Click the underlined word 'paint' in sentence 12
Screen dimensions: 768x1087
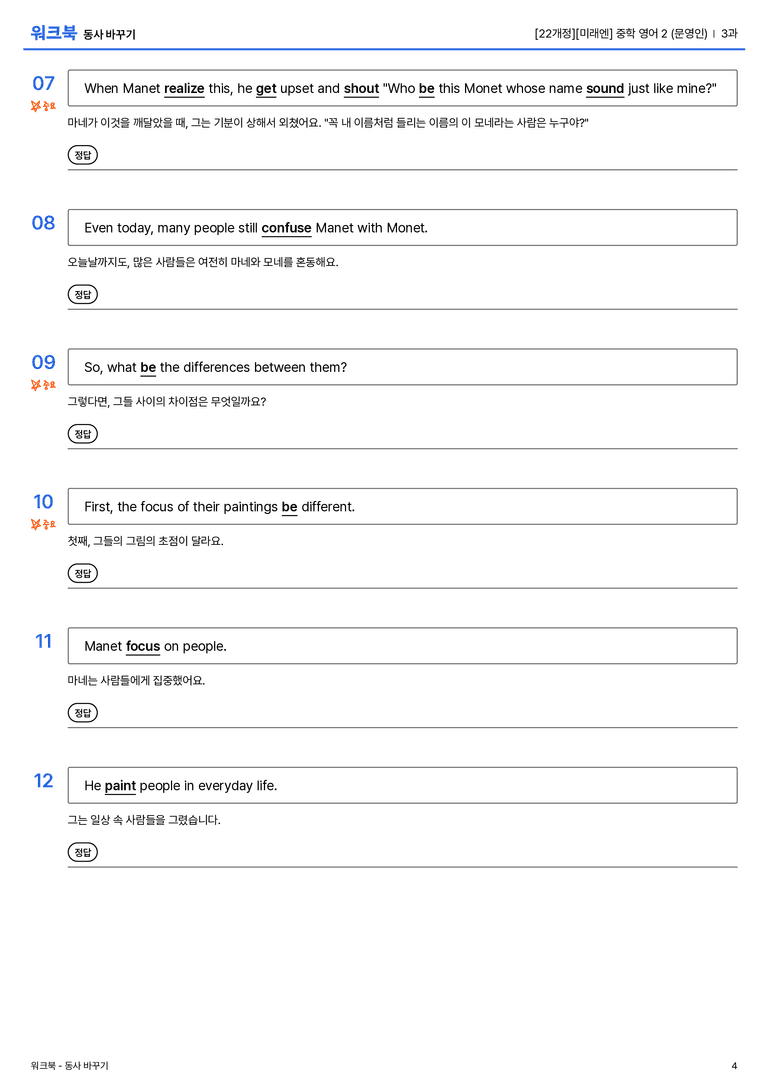coord(120,785)
